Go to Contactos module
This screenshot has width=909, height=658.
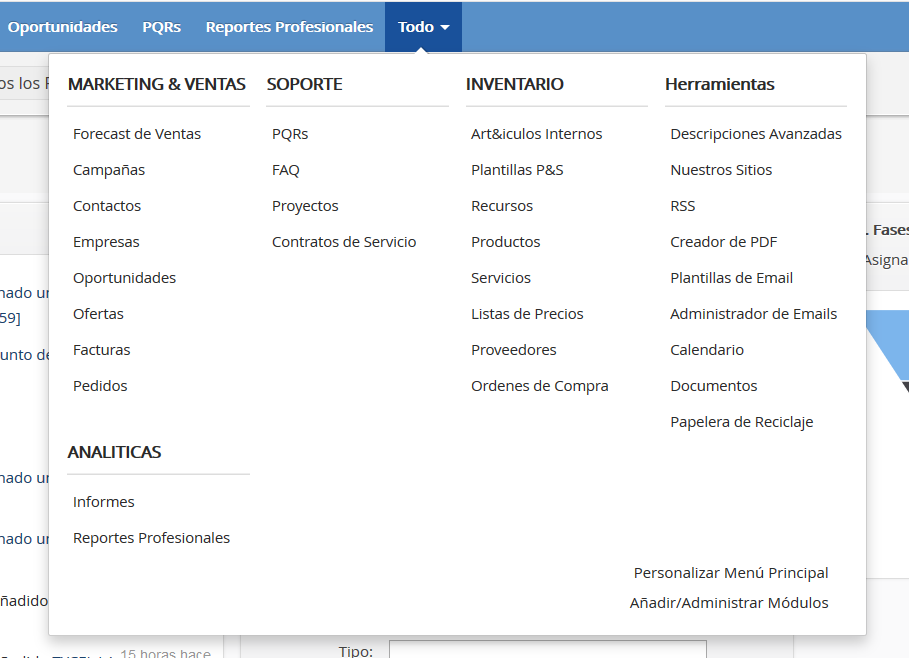pyautogui.click(x=107, y=206)
